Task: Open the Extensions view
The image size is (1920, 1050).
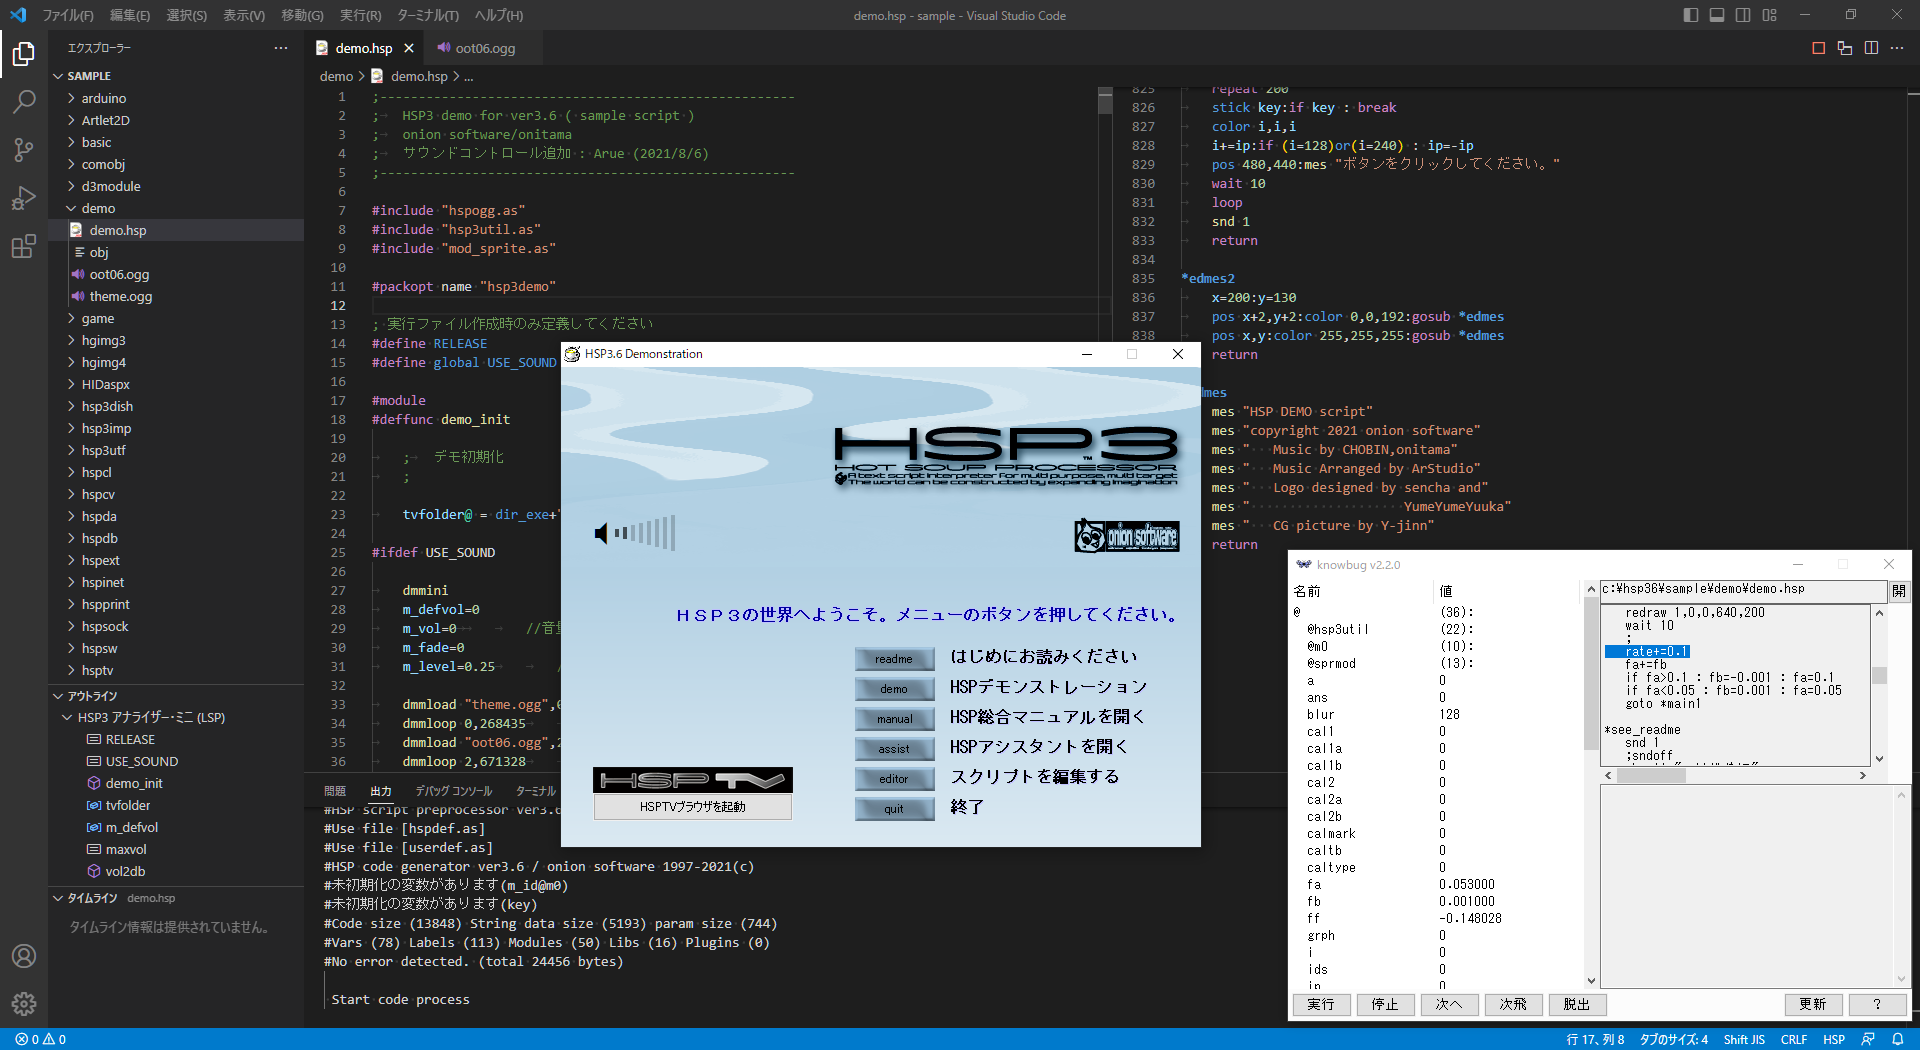Action: [x=24, y=246]
